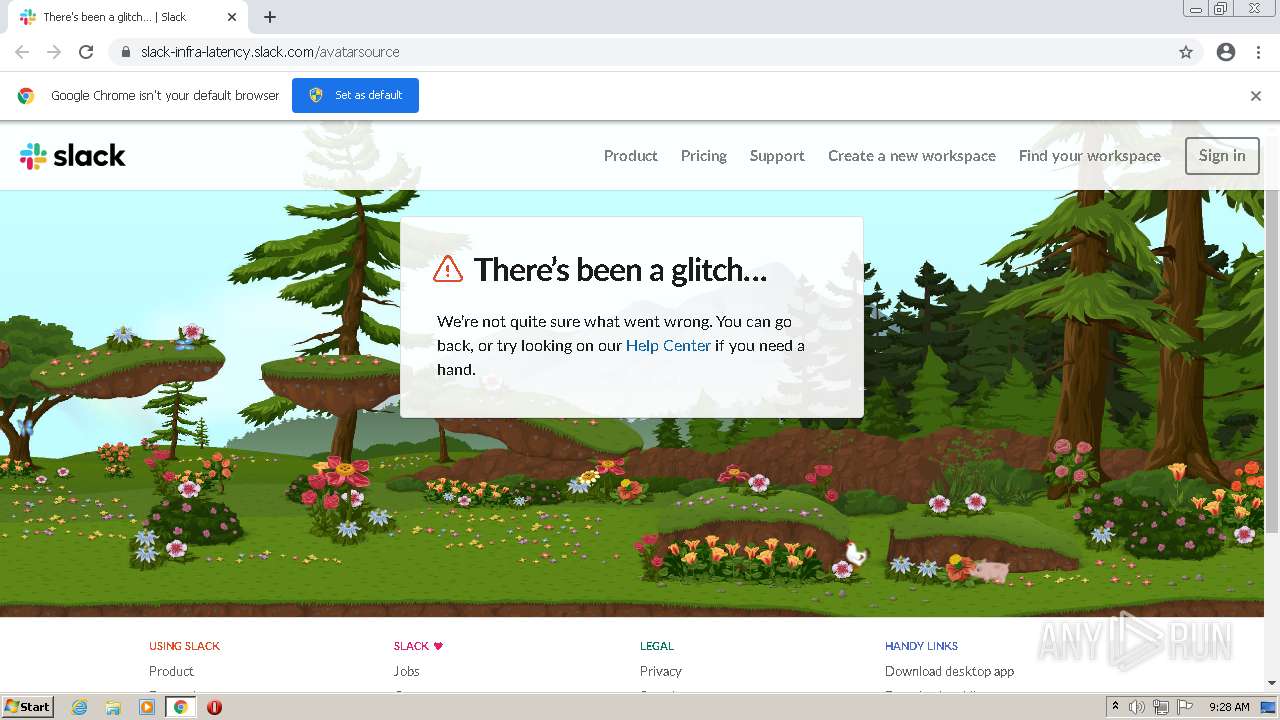1280x720 pixels.
Task: Follow the Help Center link
Action: pyautogui.click(x=668, y=346)
